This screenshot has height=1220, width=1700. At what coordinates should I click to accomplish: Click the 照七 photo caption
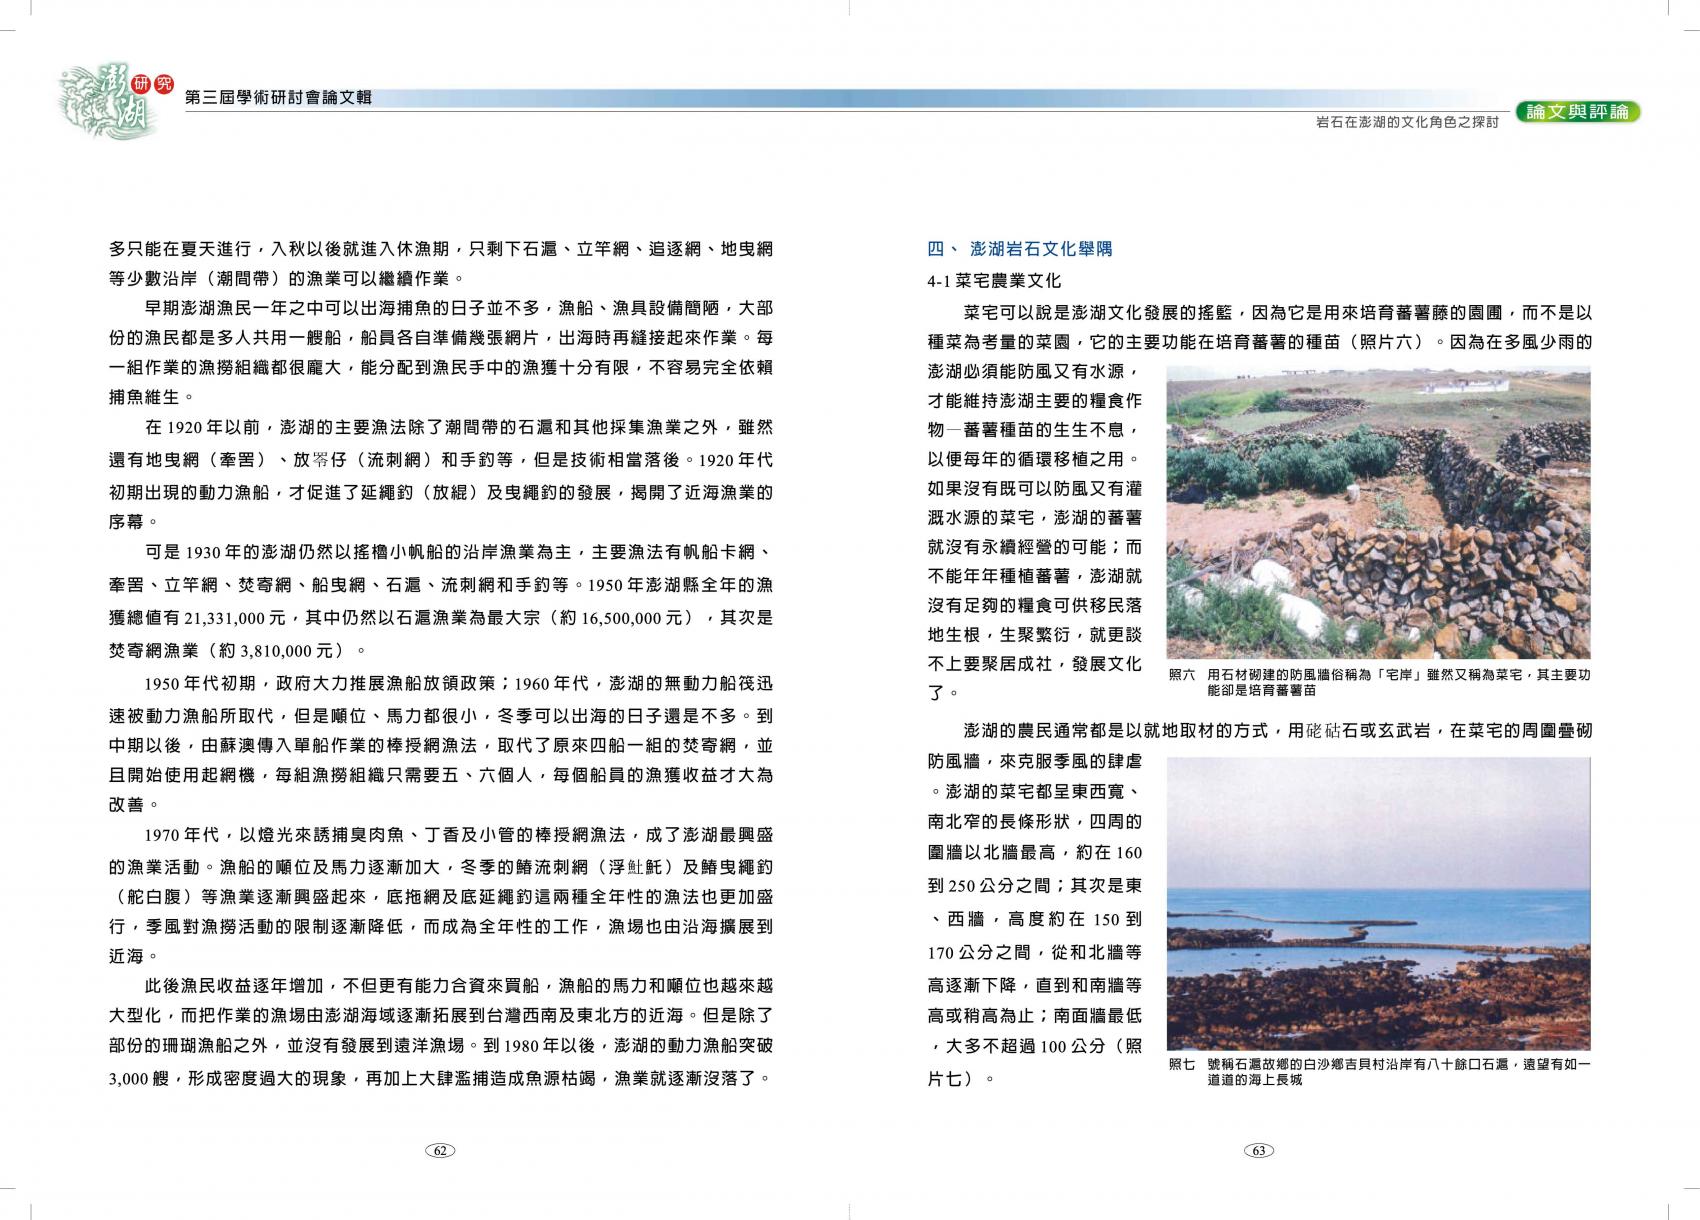tap(1378, 1072)
